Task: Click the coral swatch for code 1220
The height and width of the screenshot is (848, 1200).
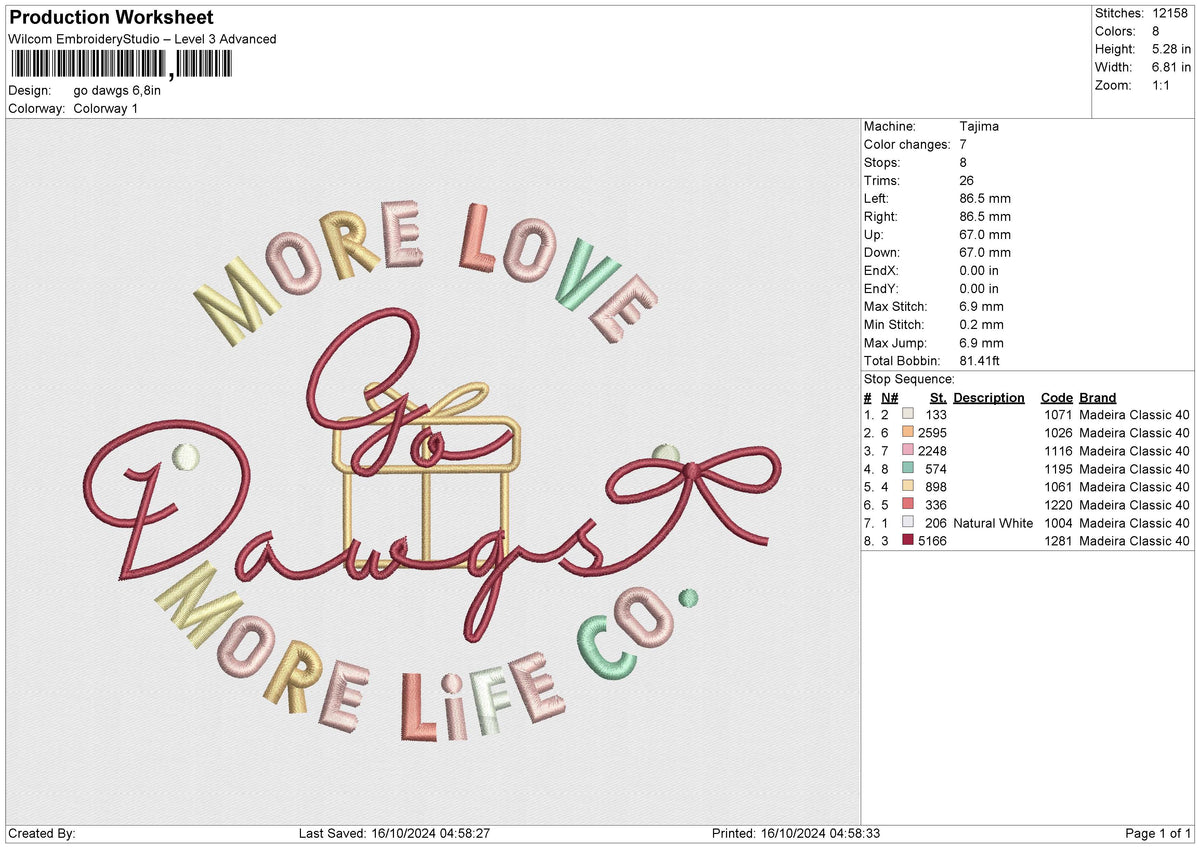Action: point(907,503)
